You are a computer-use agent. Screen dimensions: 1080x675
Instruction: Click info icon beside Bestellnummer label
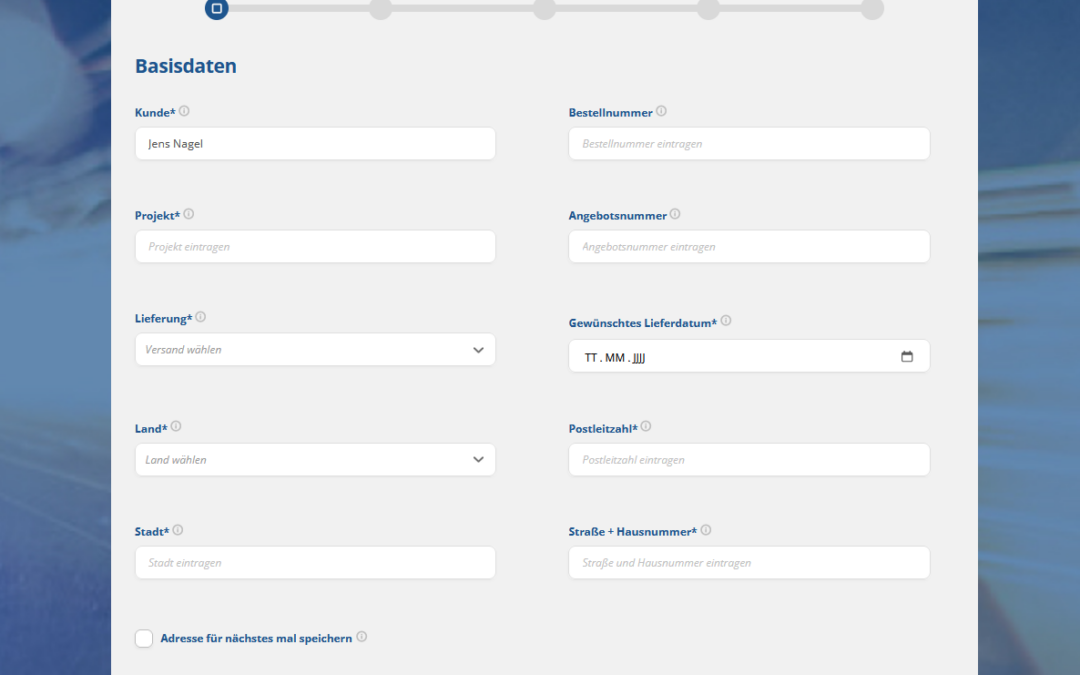(x=661, y=112)
